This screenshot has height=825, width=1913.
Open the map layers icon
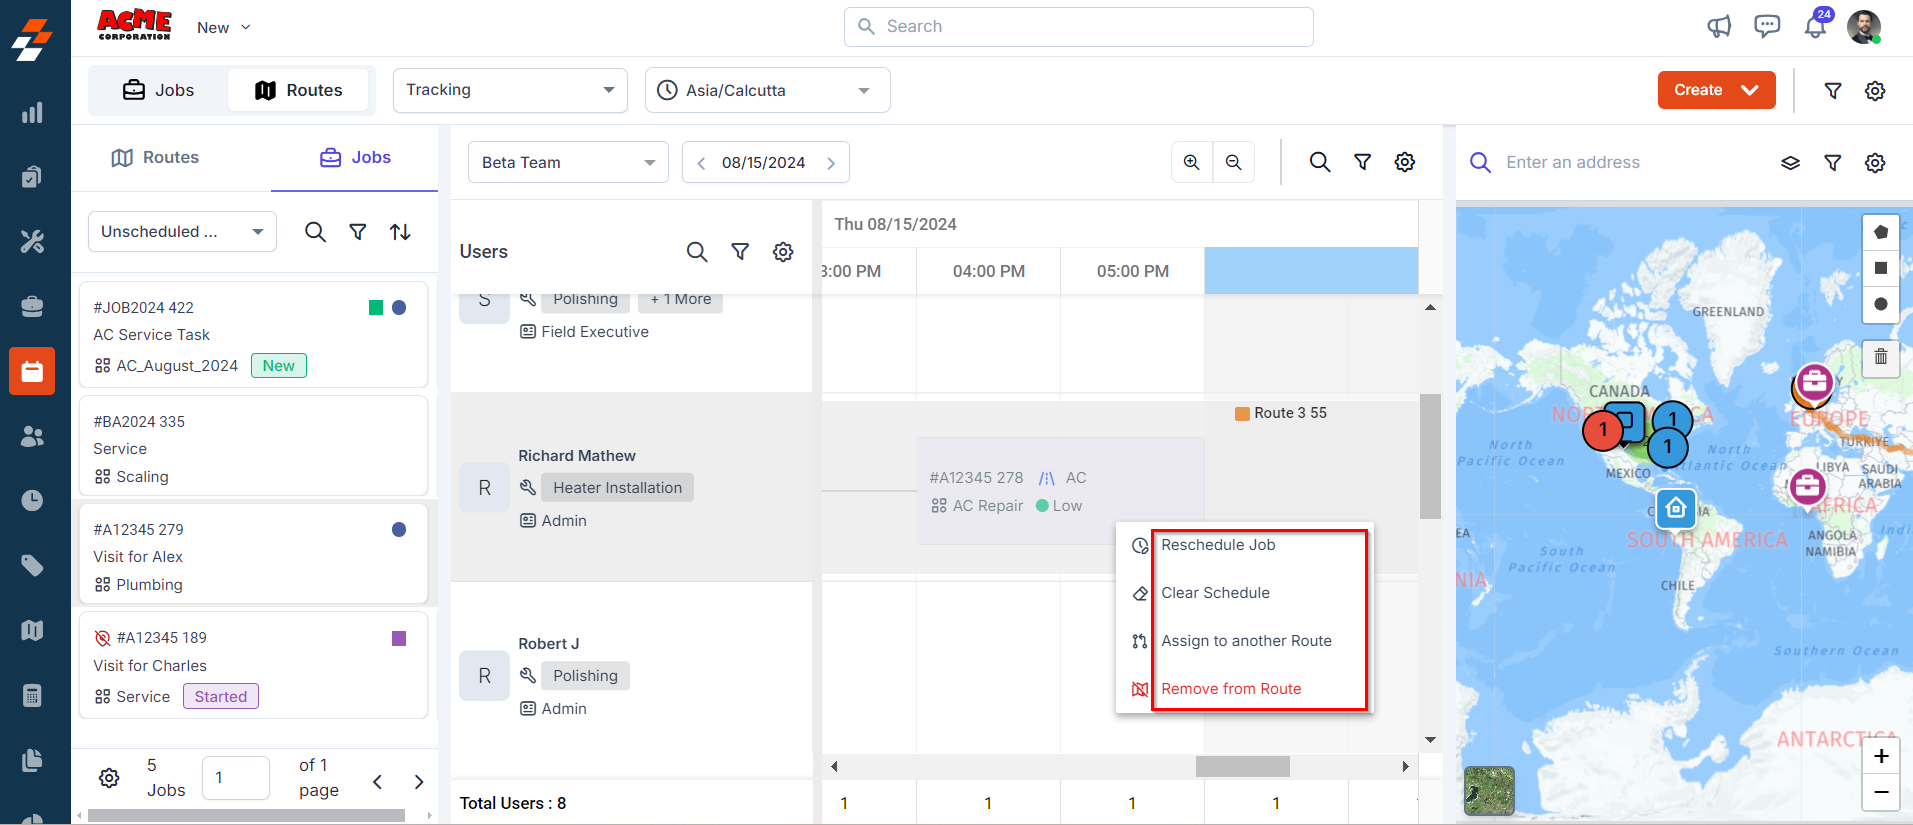(1790, 163)
